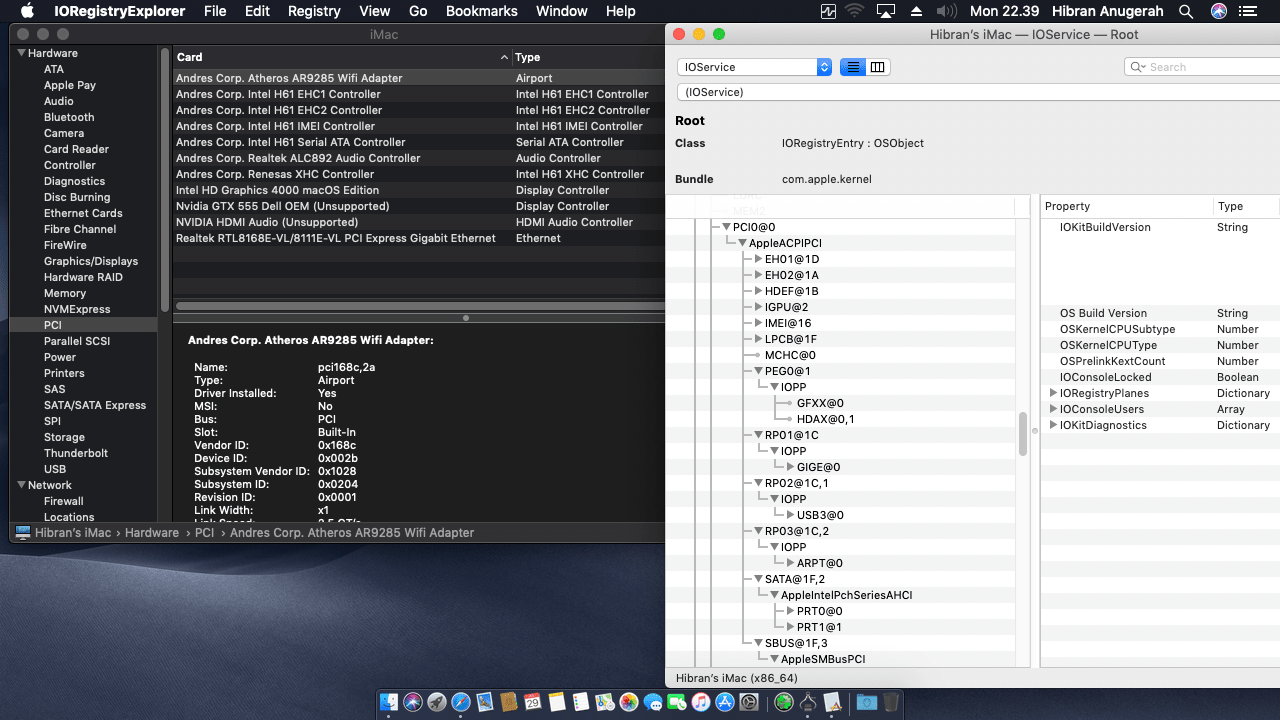Open App Store from the dock
The width and height of the screenshot is (1280, 720).
tap(725, 703)
